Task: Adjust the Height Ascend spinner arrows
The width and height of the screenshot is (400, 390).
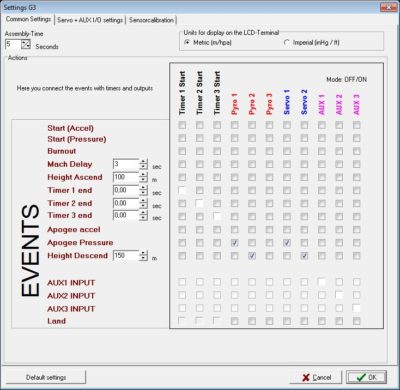Action: coord(143,177)
